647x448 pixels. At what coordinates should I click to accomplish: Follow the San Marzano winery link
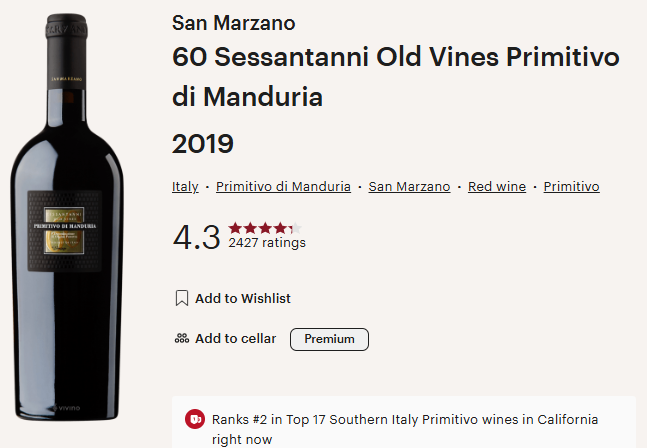(409, 186)
